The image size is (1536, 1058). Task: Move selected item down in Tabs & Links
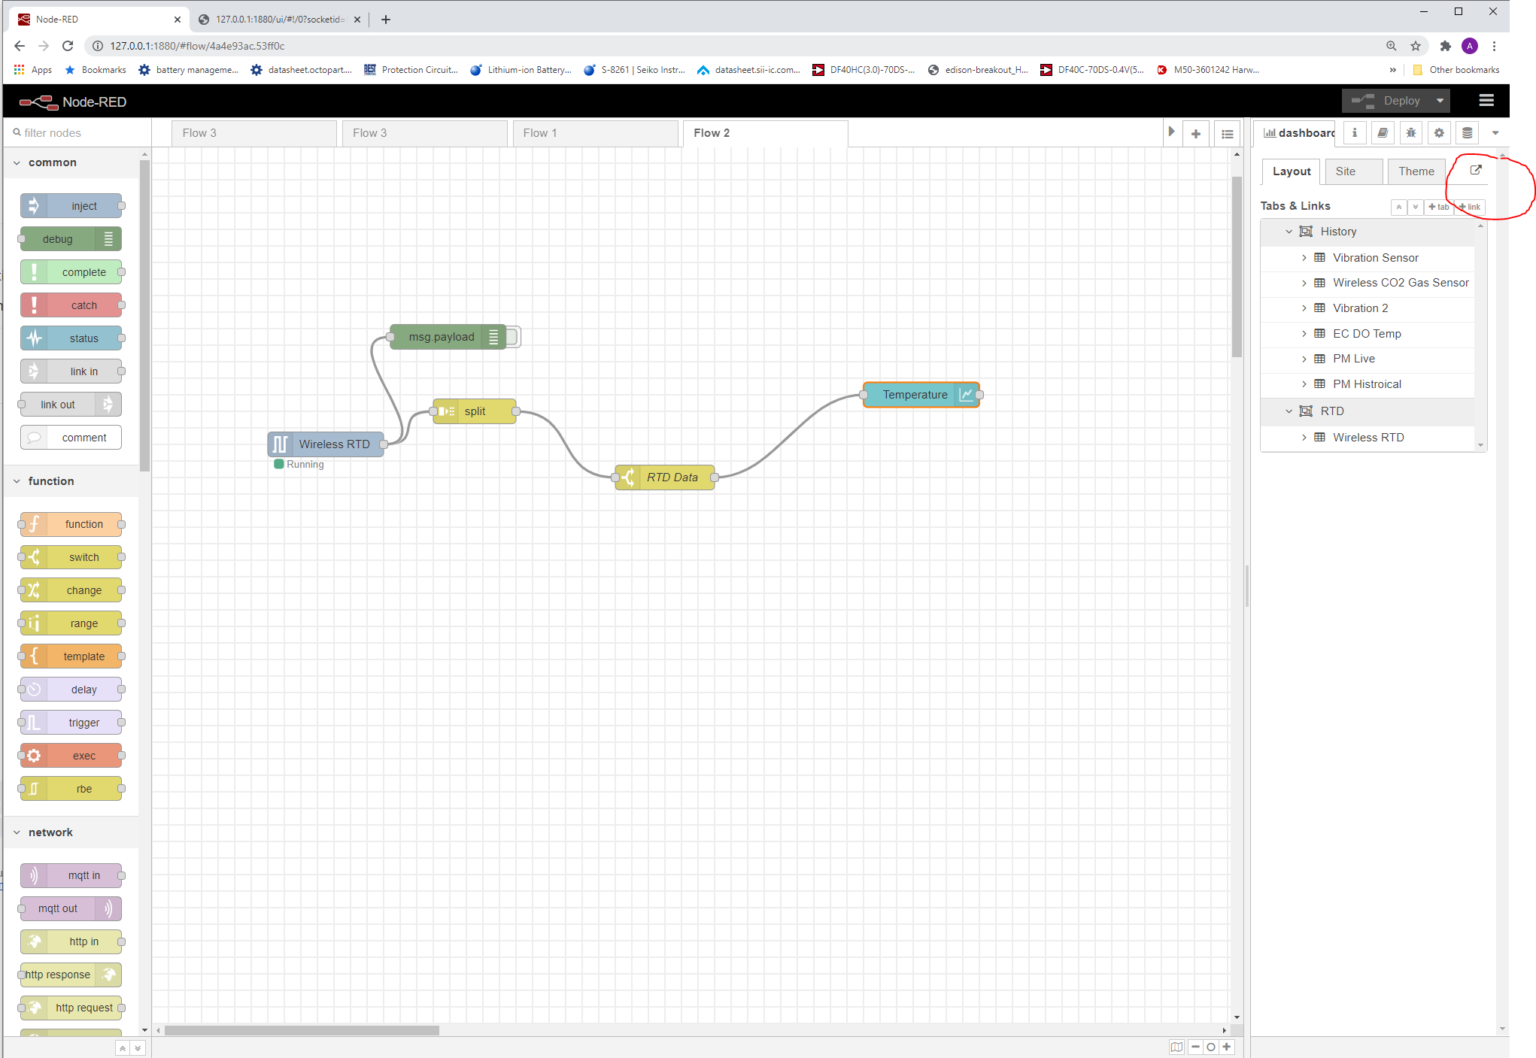point(1414,207)
